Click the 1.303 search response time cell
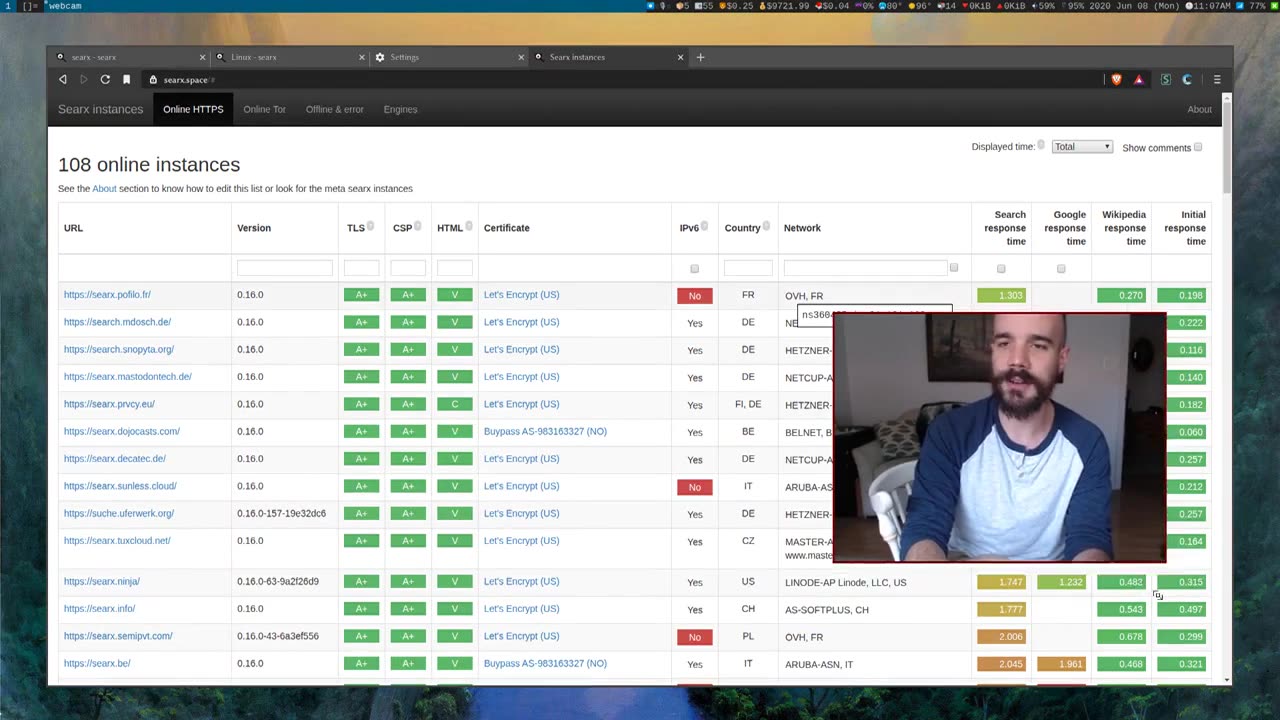Screen dimensions: 1280x720 tap(1001, 295)
